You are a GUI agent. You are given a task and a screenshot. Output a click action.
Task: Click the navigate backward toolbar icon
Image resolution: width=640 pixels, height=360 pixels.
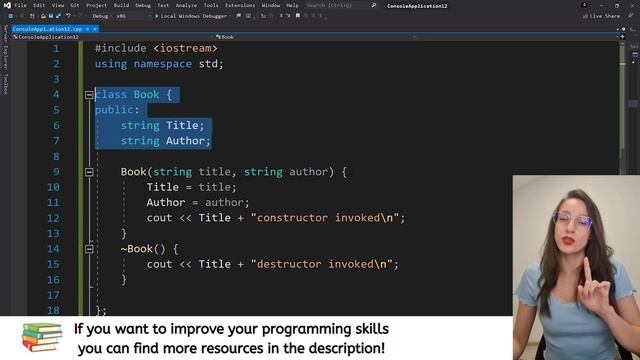click(x=11, y=16)
